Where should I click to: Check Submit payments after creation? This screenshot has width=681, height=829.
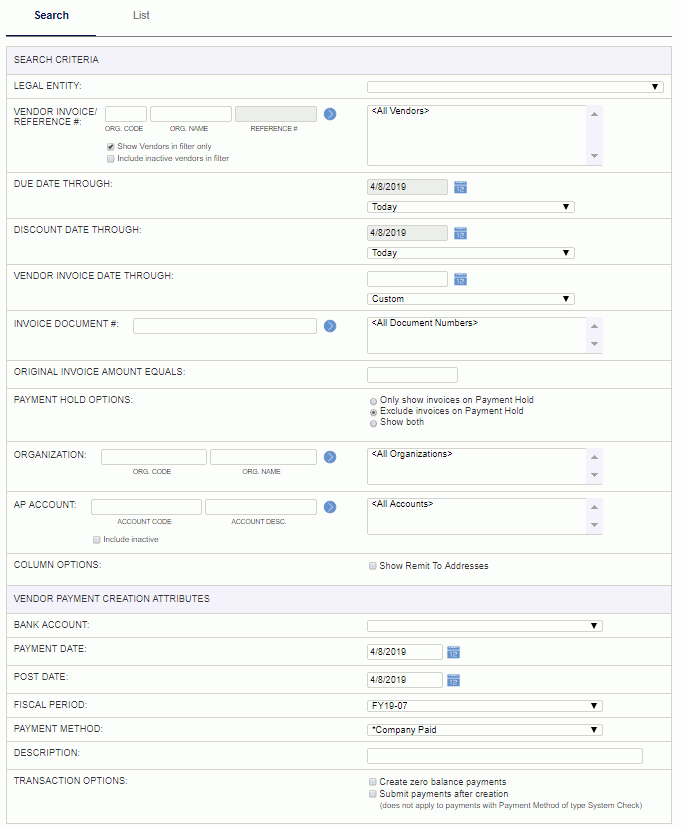pos(373,794)
